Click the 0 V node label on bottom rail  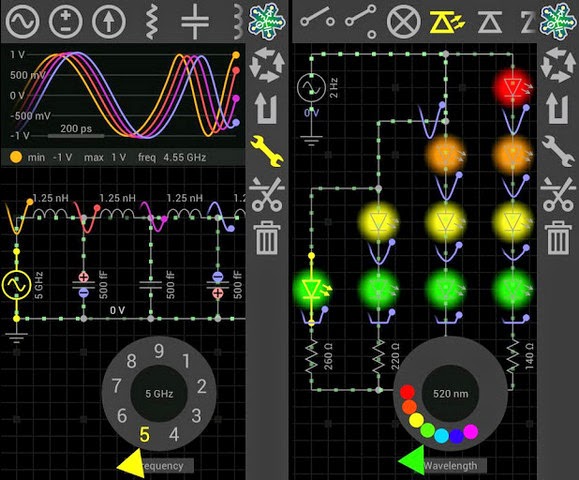(117, 311)
